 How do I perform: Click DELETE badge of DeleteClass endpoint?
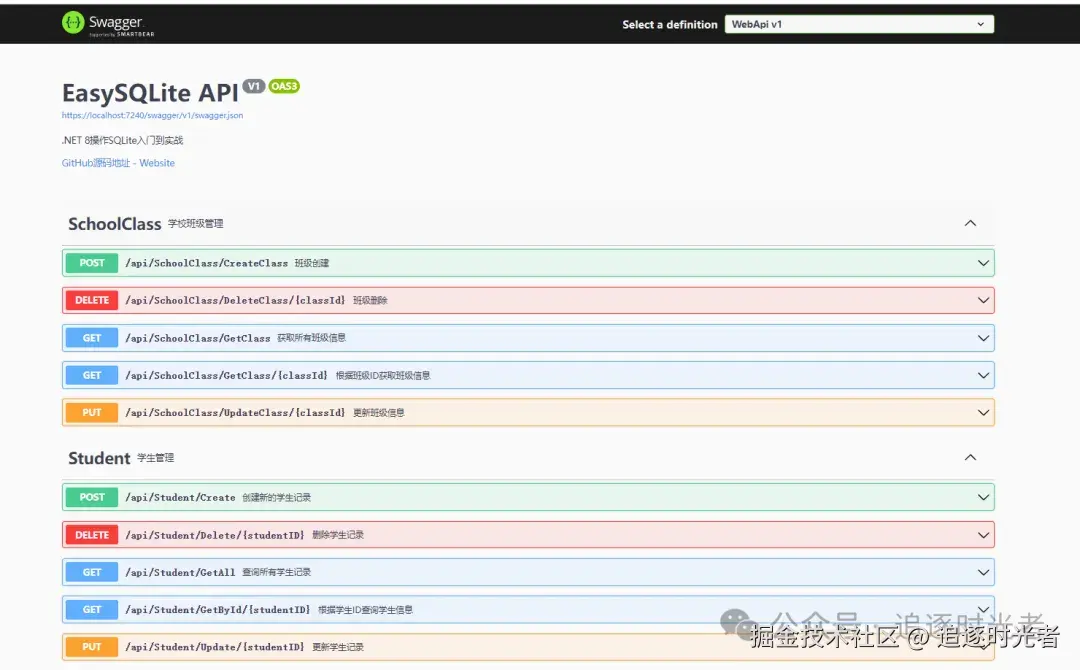pyautogui.click(x=92, y=300)
